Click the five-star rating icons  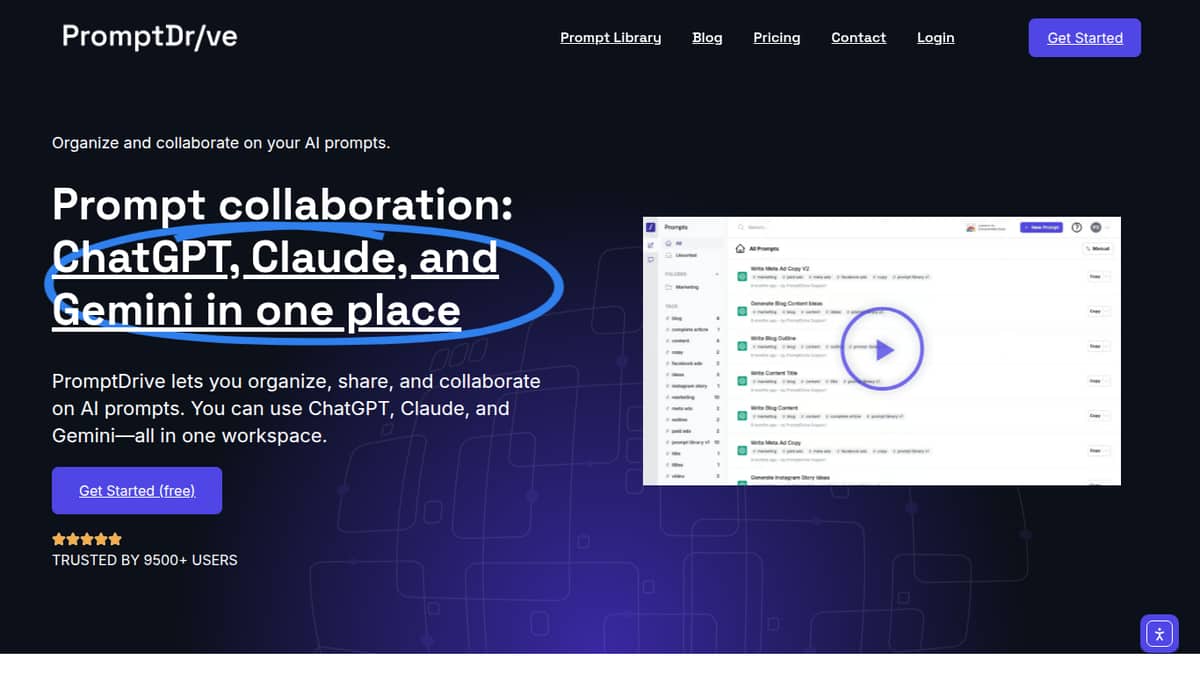(87, 539)
